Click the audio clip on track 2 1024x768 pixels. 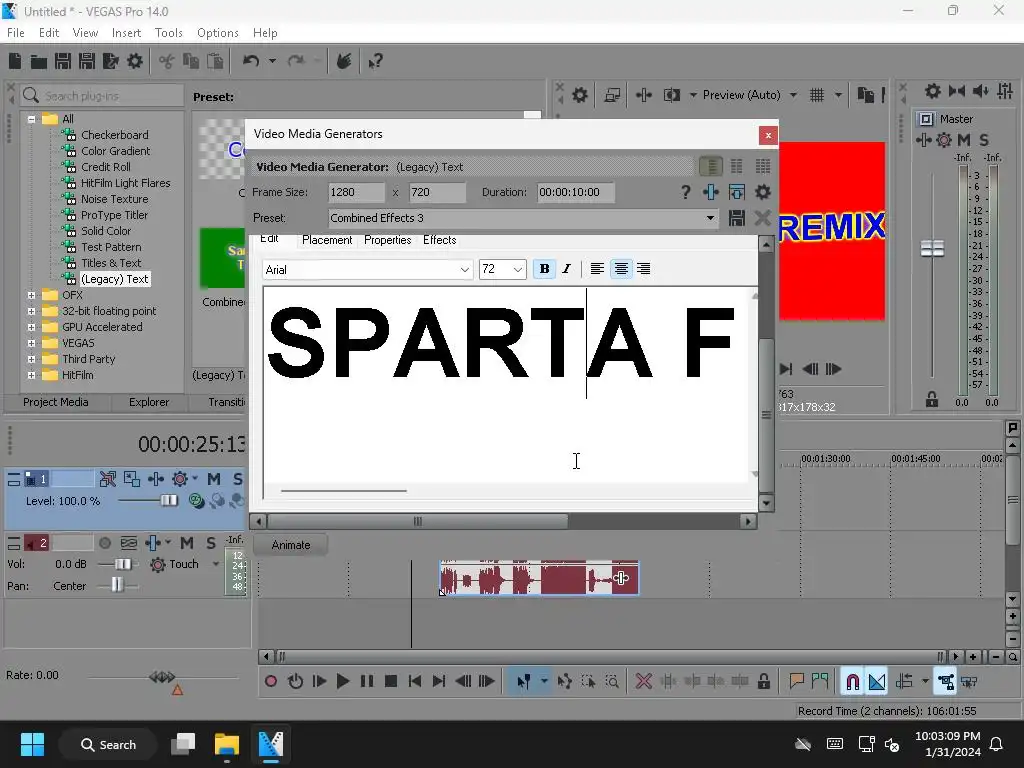[x=539, y=578]
